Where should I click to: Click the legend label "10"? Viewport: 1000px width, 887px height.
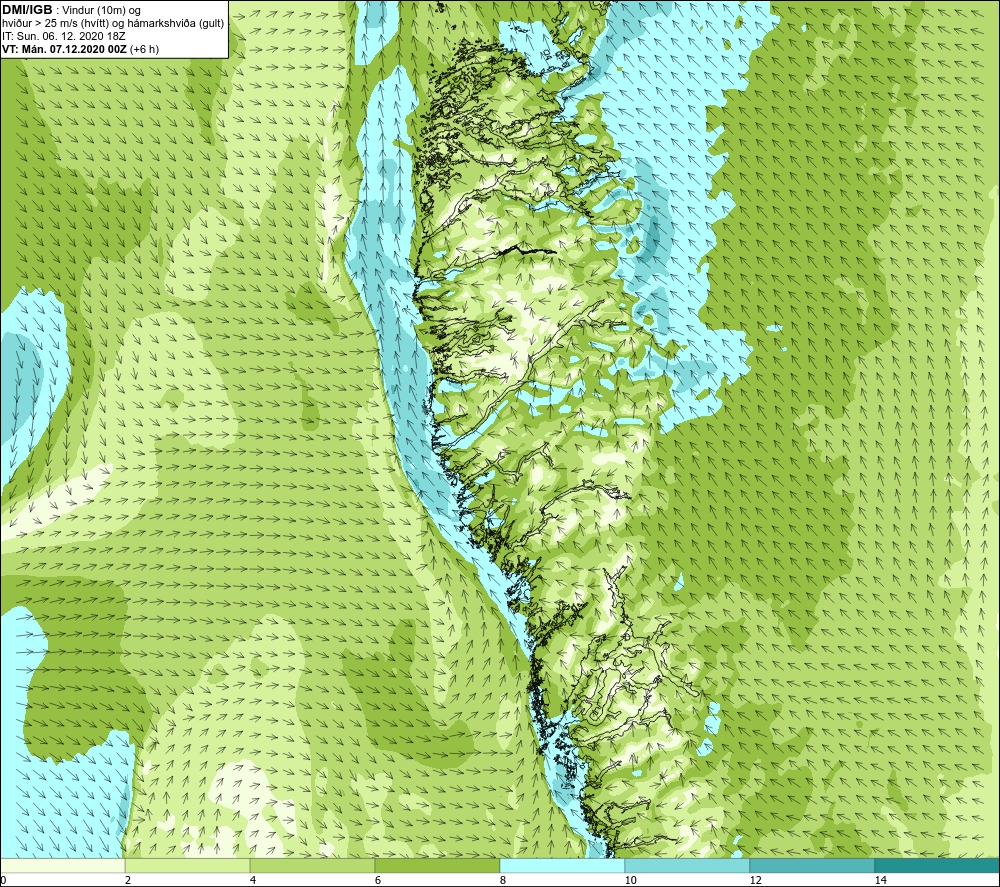[x=630, y=880]
